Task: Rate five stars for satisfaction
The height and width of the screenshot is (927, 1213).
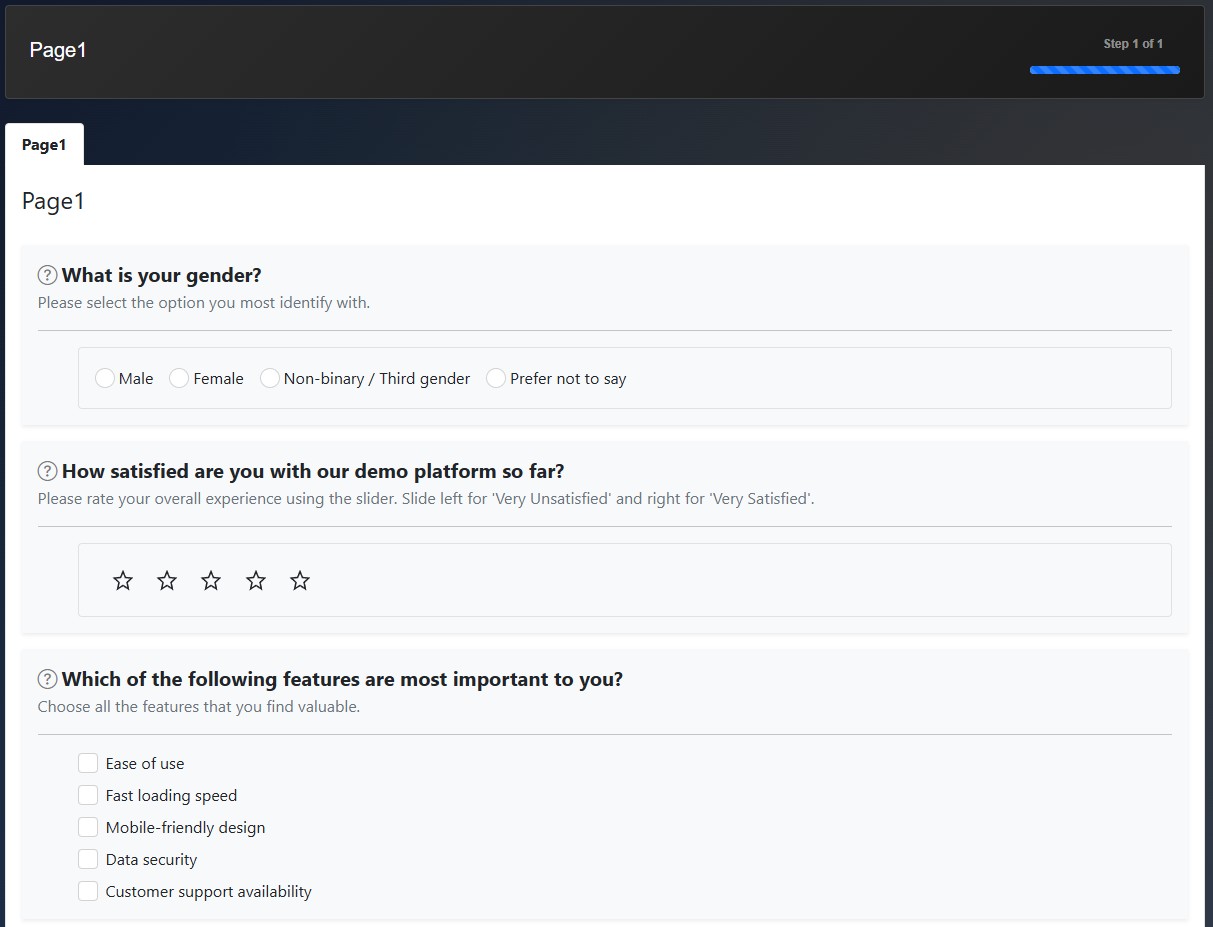Action: click(x=300, y=580)
